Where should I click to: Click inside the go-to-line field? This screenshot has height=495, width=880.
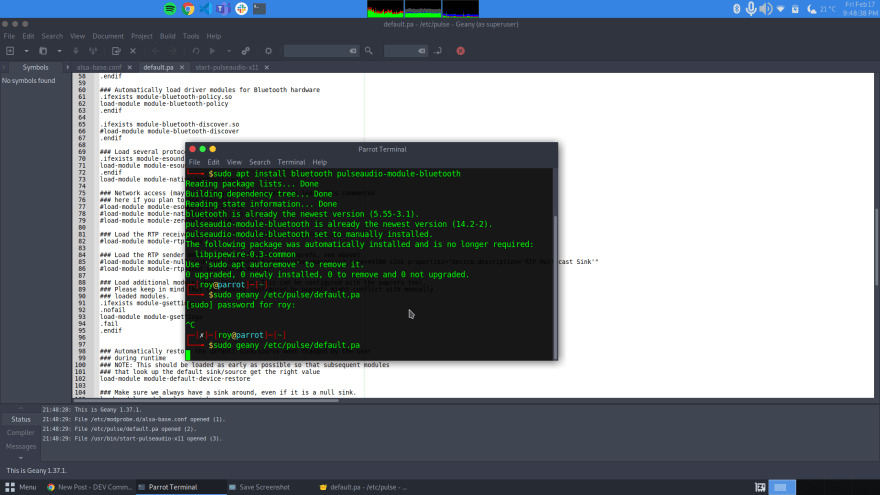tap(401, 51)
